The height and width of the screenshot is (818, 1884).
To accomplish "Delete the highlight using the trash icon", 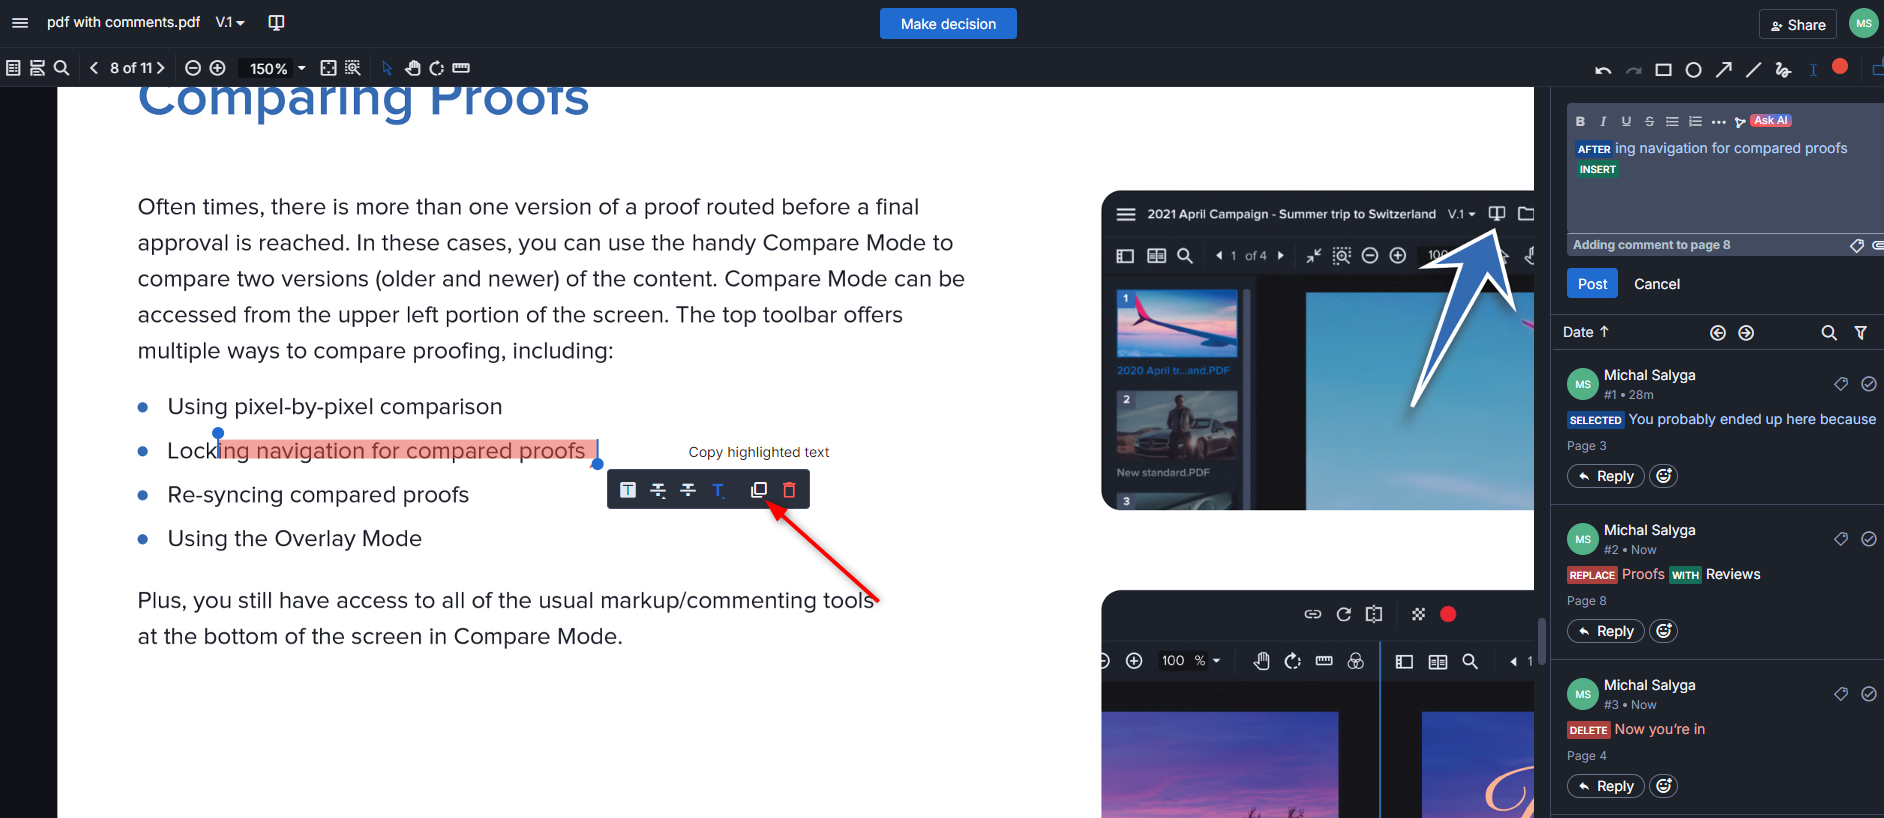I will click(x=789, y=490).
